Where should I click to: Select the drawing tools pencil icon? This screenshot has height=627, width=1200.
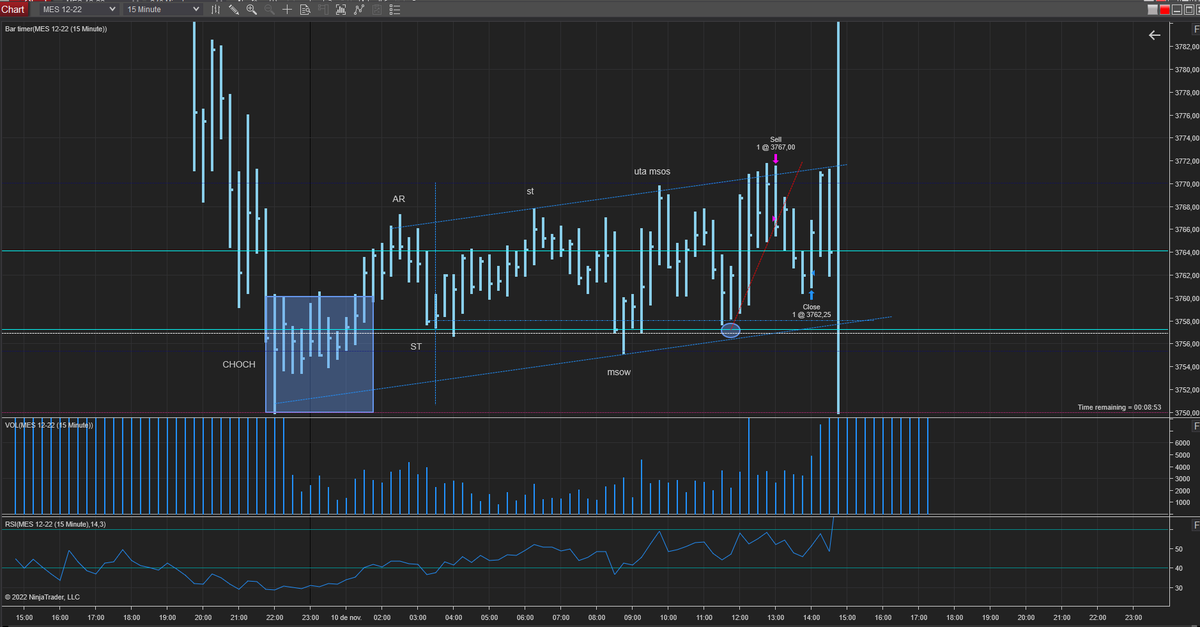(234, 9)
